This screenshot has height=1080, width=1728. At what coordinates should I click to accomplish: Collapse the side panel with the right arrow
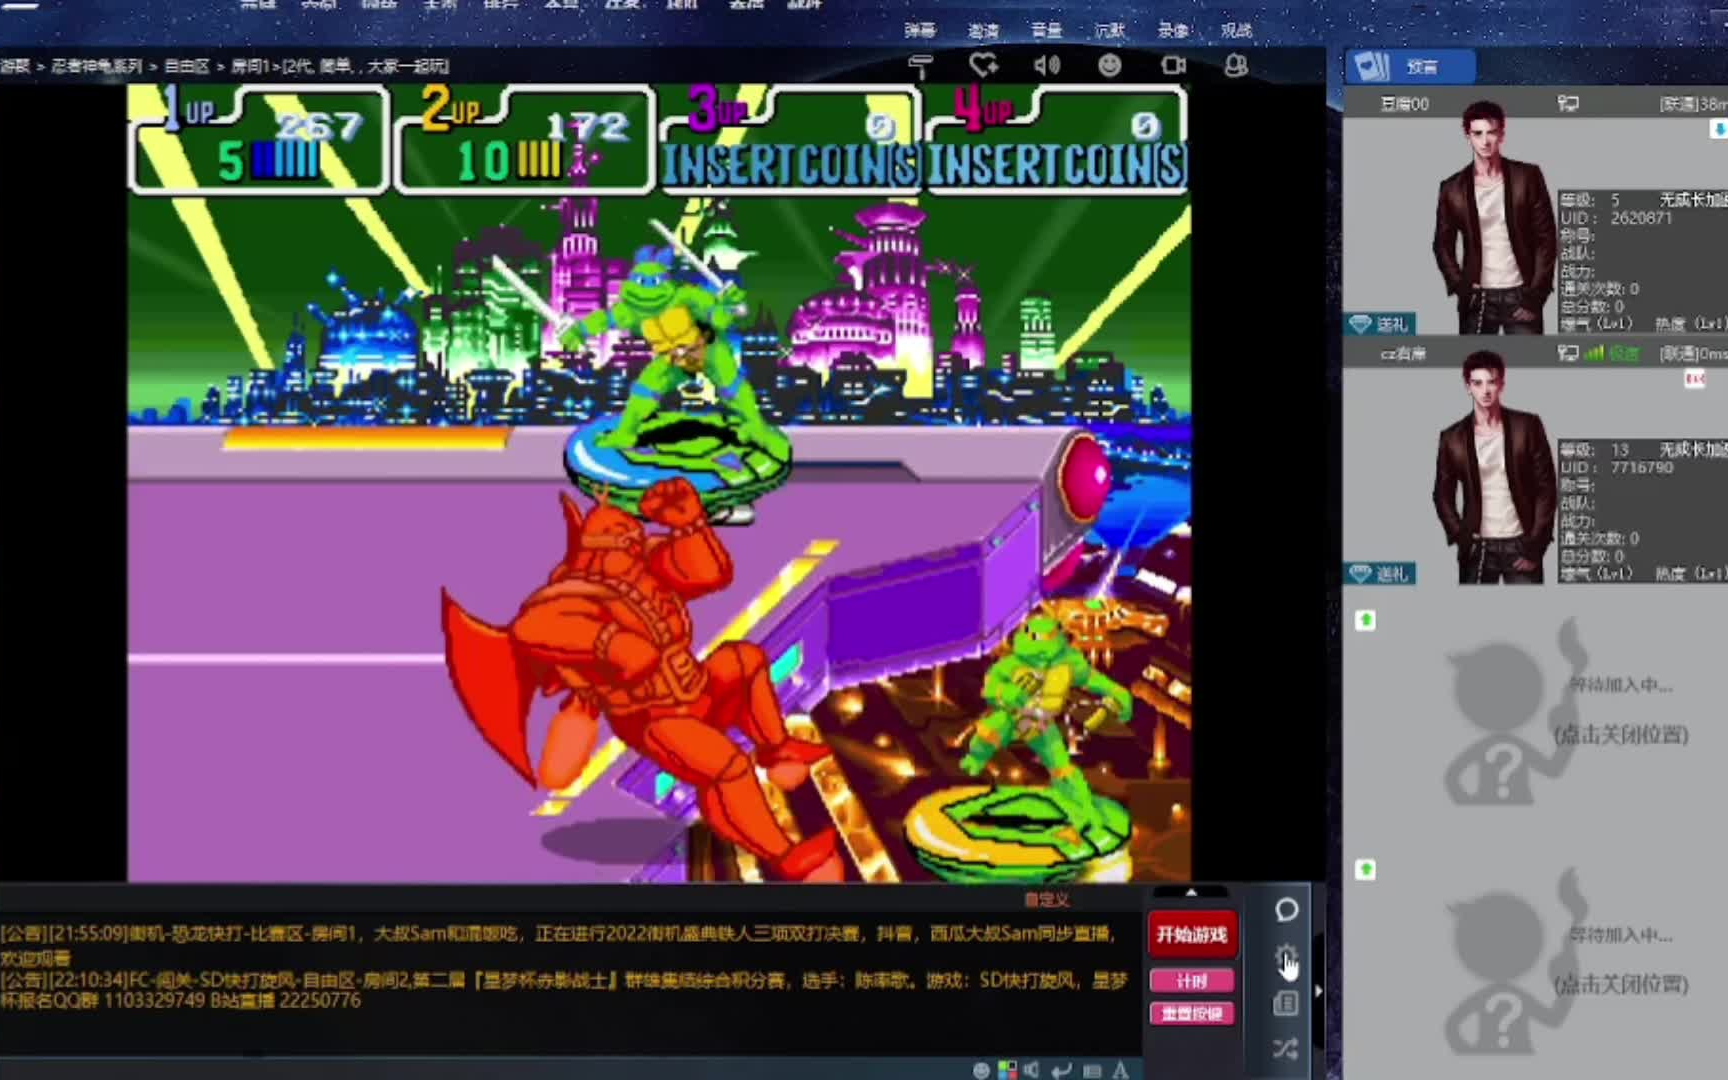[x=1319, y=990]
